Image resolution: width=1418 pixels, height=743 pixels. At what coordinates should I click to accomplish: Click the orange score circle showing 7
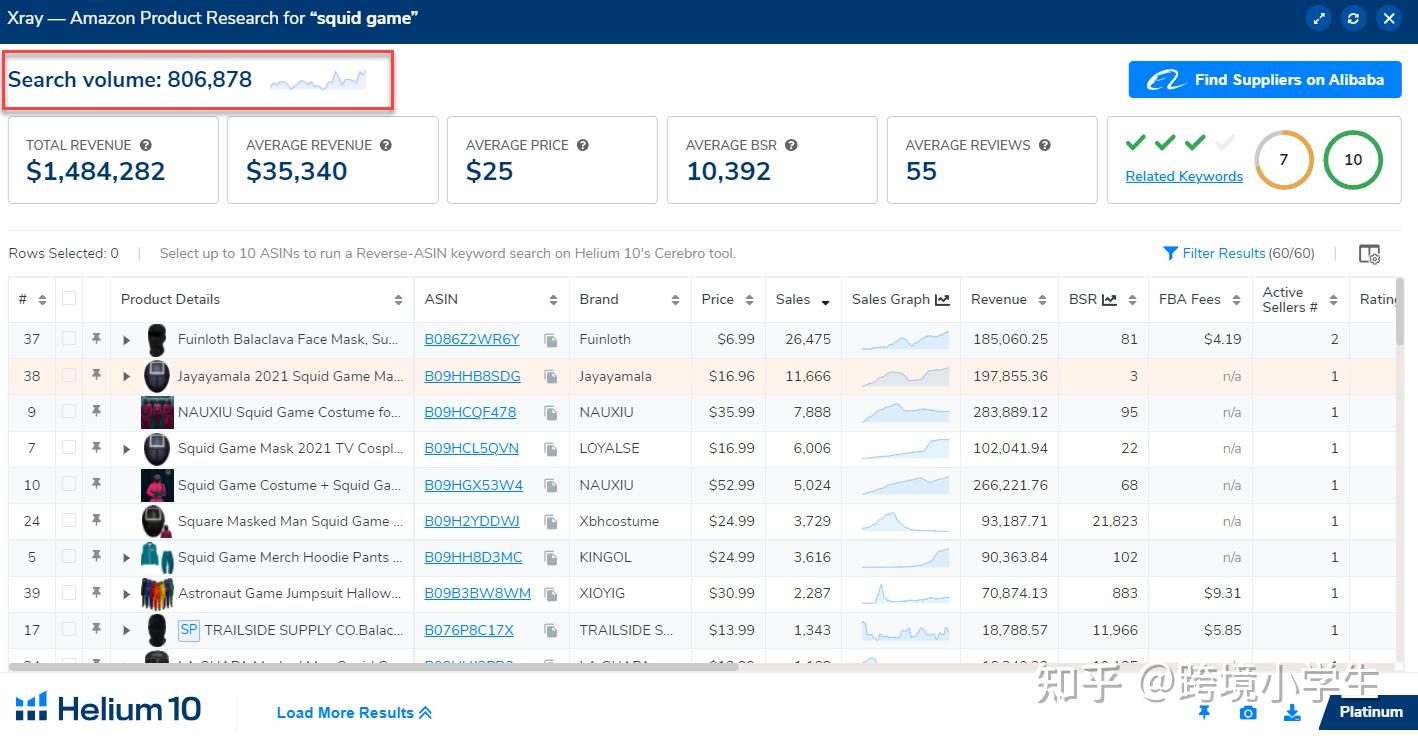(1284, 159)
